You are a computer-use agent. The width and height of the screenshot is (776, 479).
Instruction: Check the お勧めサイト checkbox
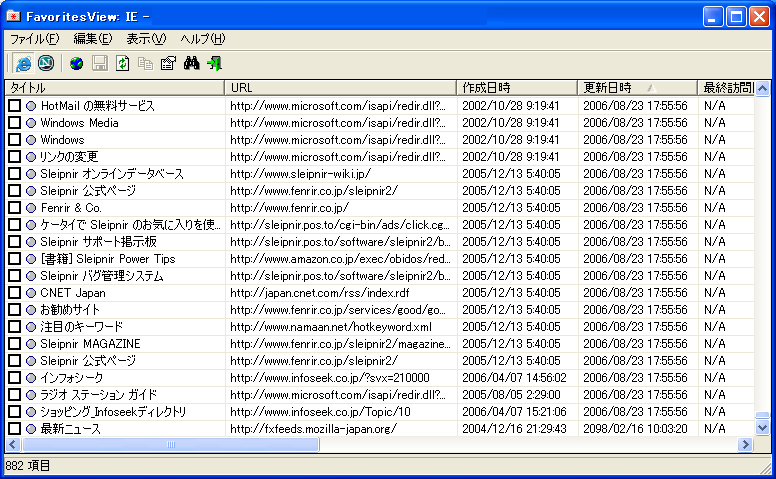(x=15, y=310)
